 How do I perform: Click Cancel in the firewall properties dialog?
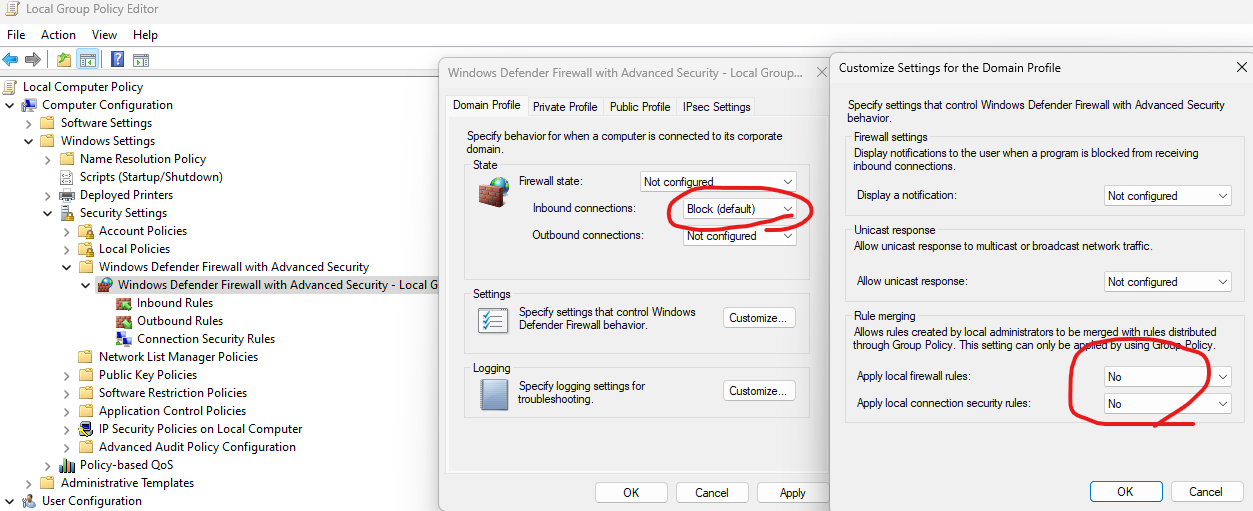pos(712,492)
